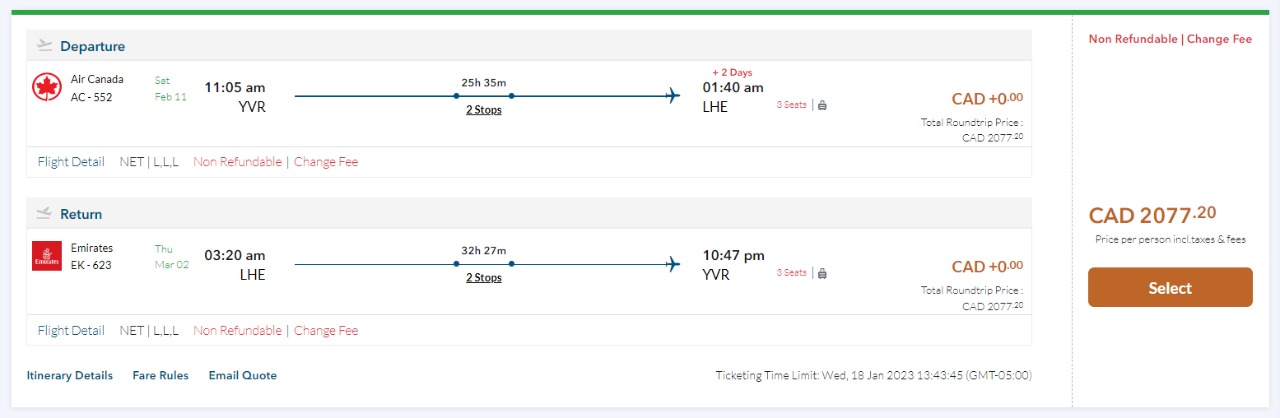Click the Email Quote link
Image resolution: width=1280 pixels, height=418 pixels.
(242, 376)
